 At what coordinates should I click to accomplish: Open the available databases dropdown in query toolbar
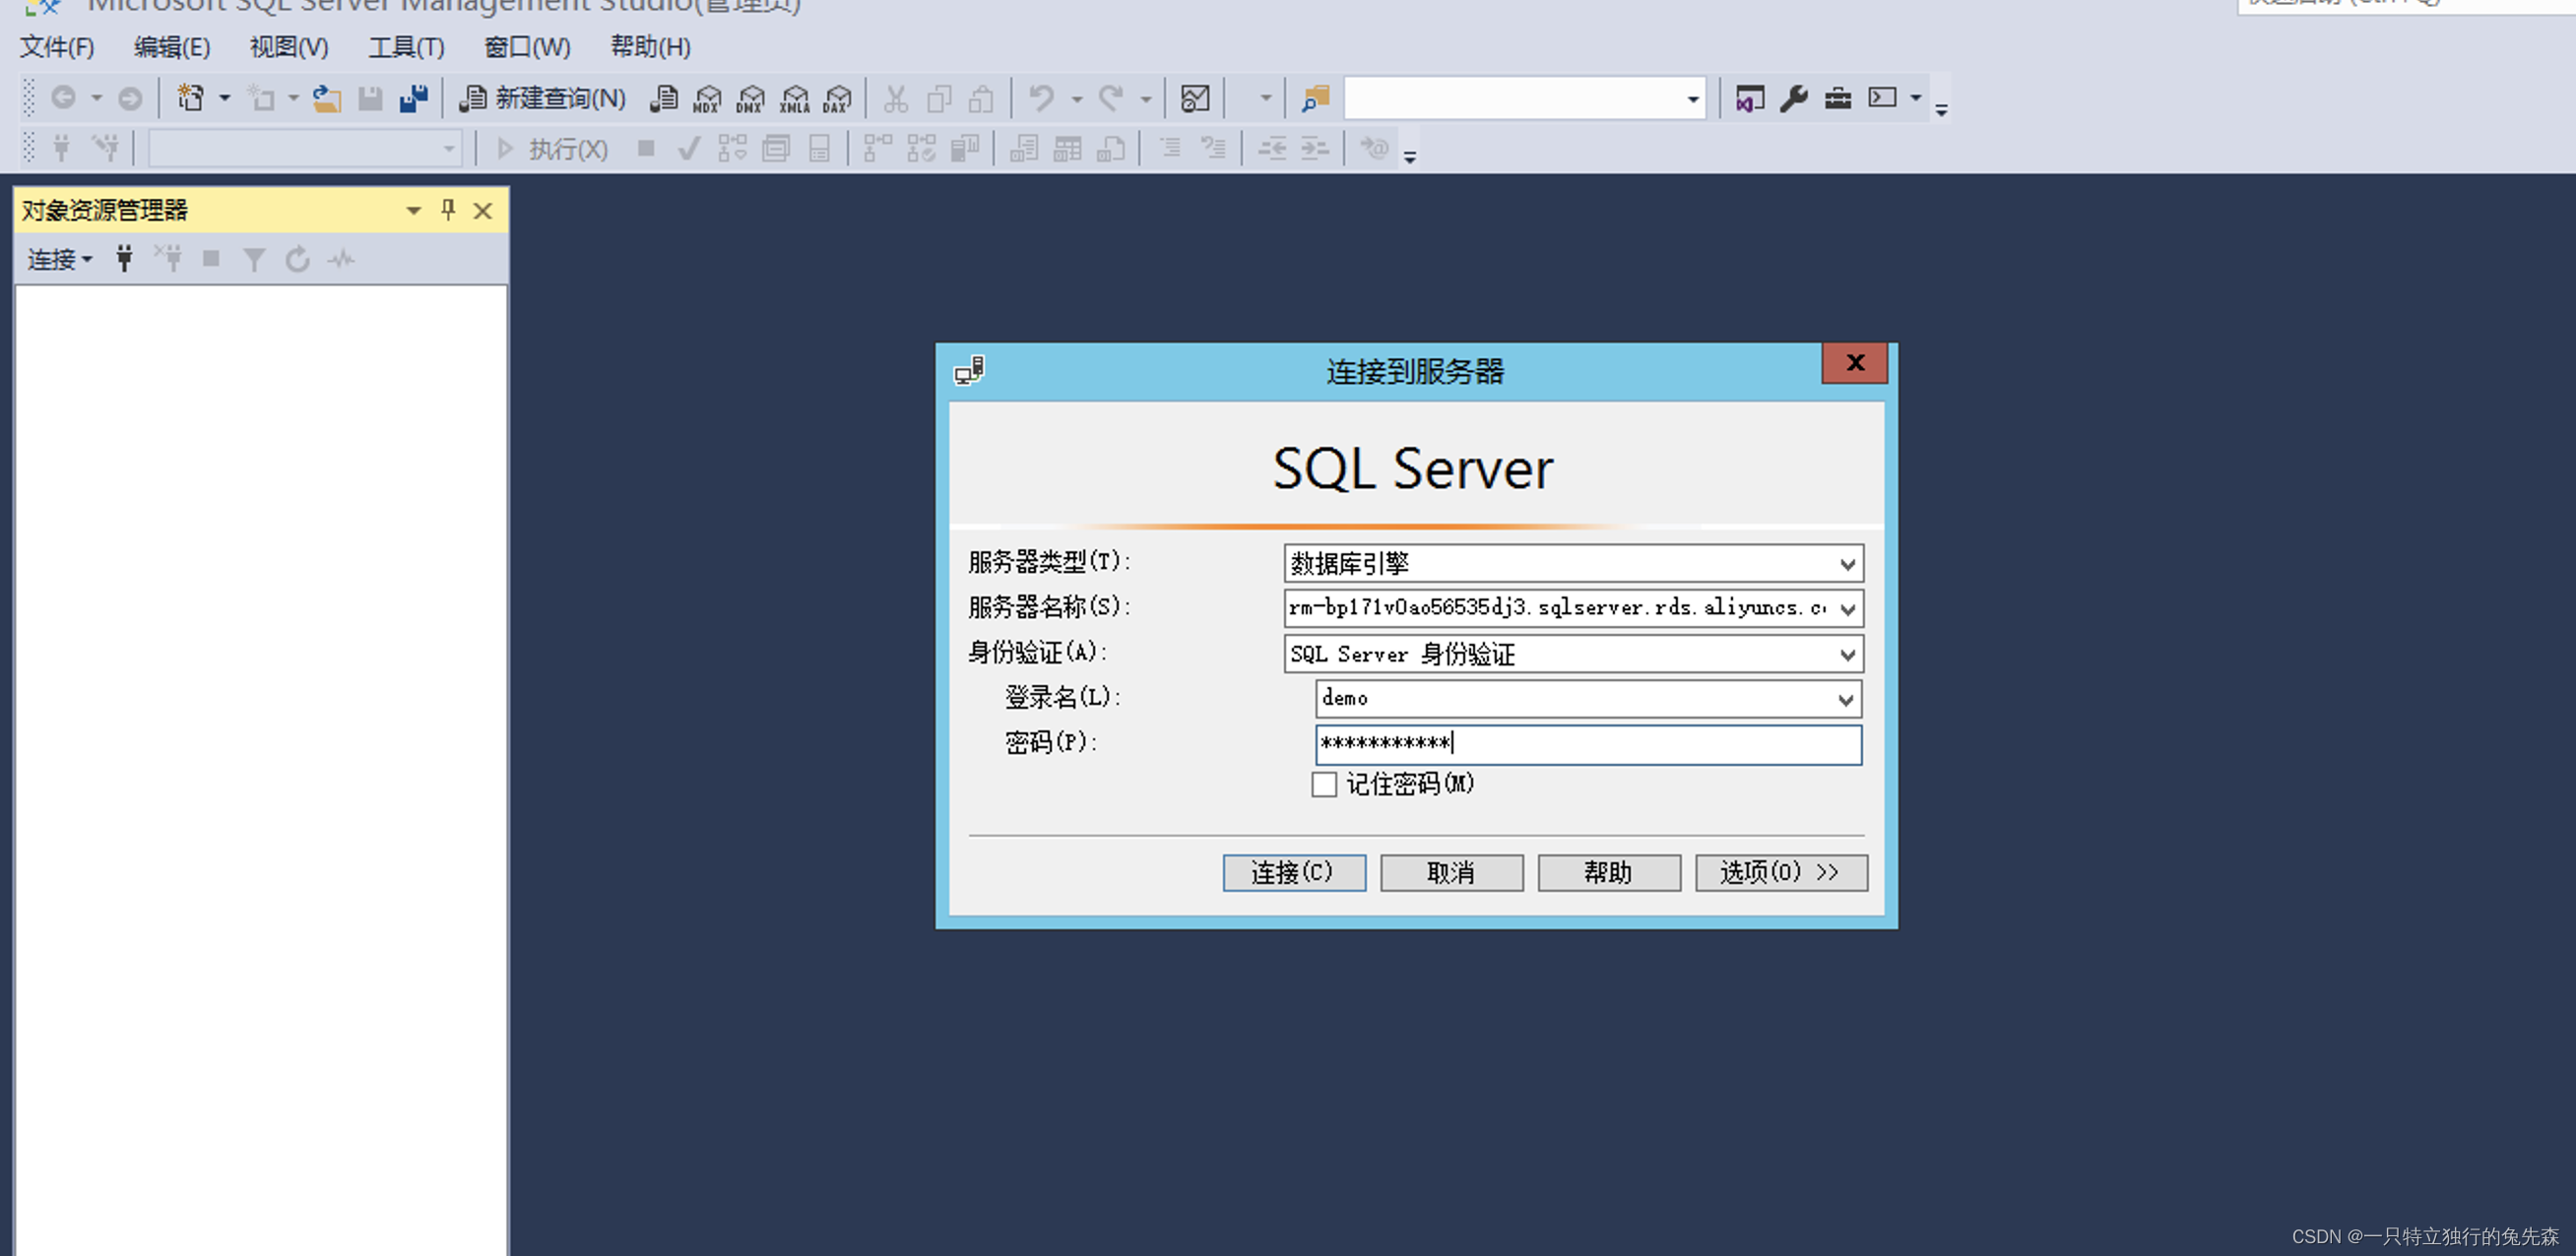coord(449,149)
